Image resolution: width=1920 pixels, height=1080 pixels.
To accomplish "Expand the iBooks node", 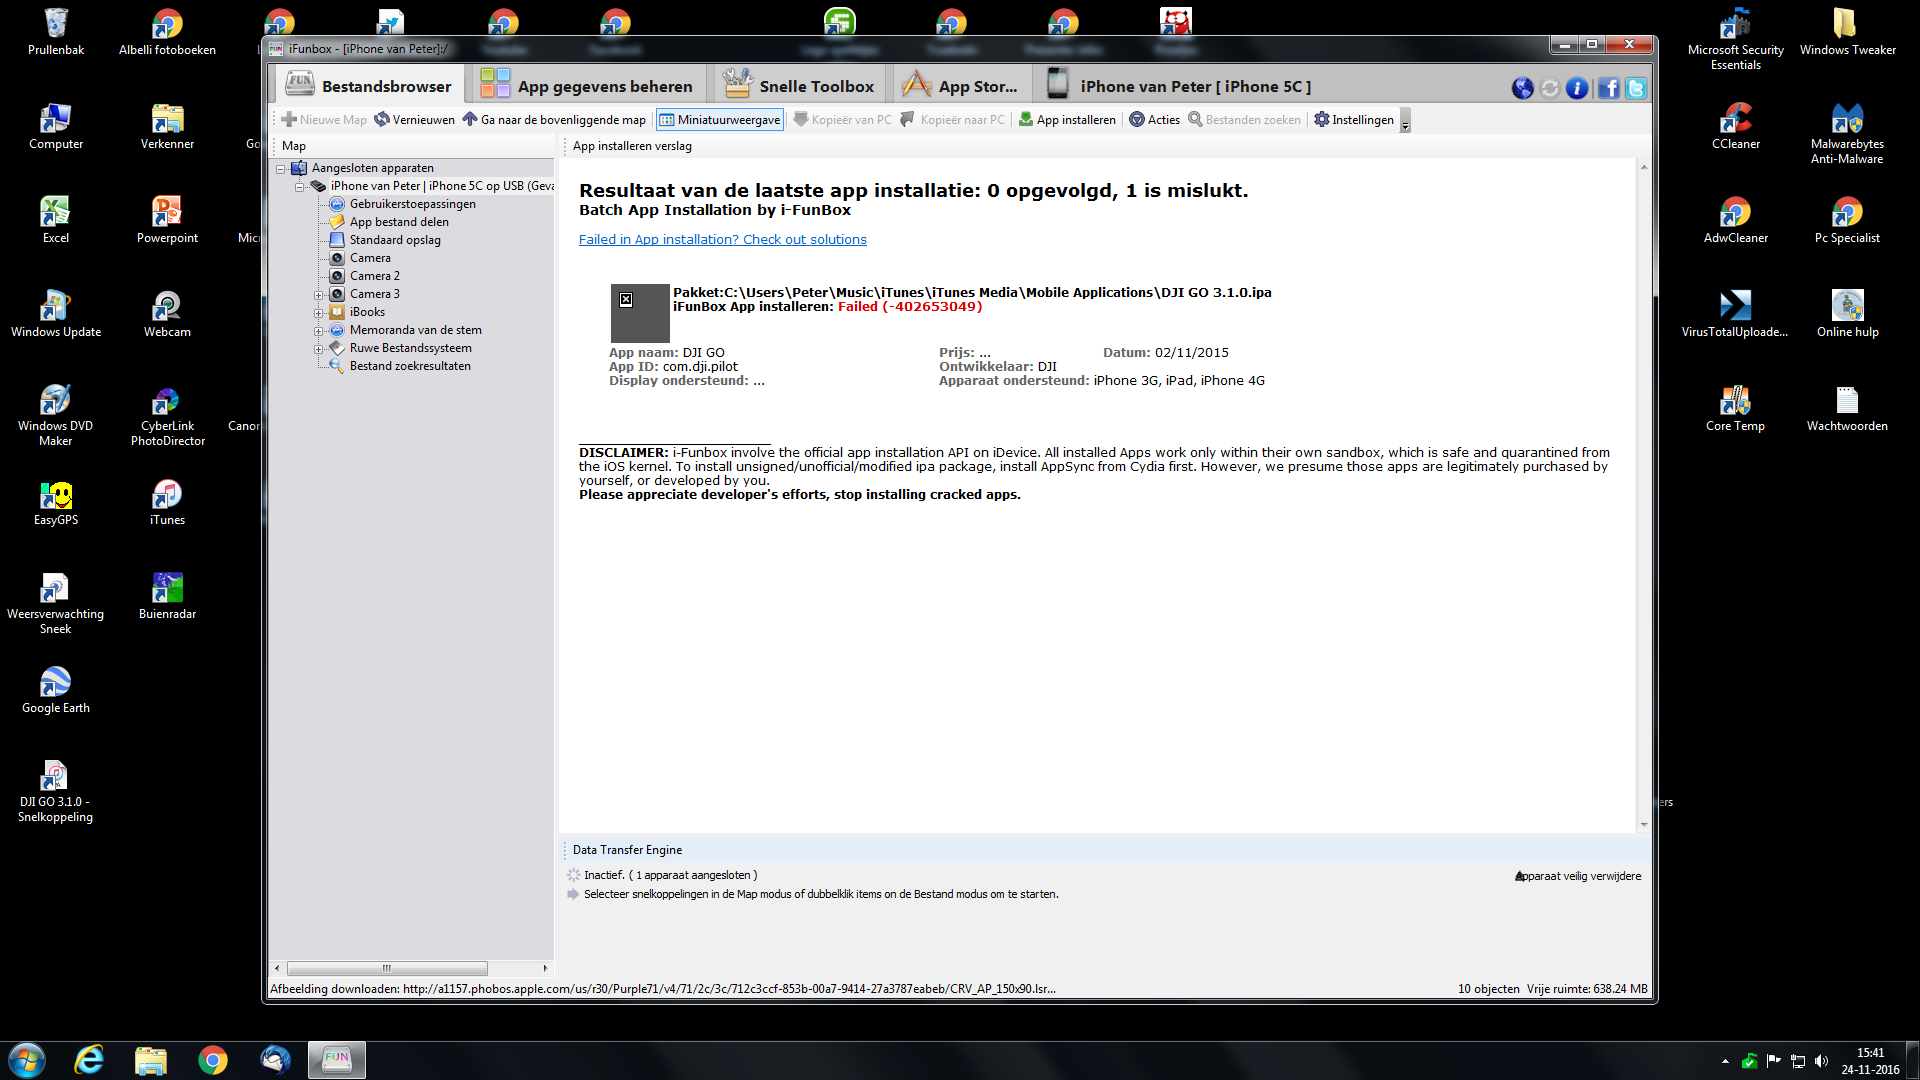I will (318, 313).
